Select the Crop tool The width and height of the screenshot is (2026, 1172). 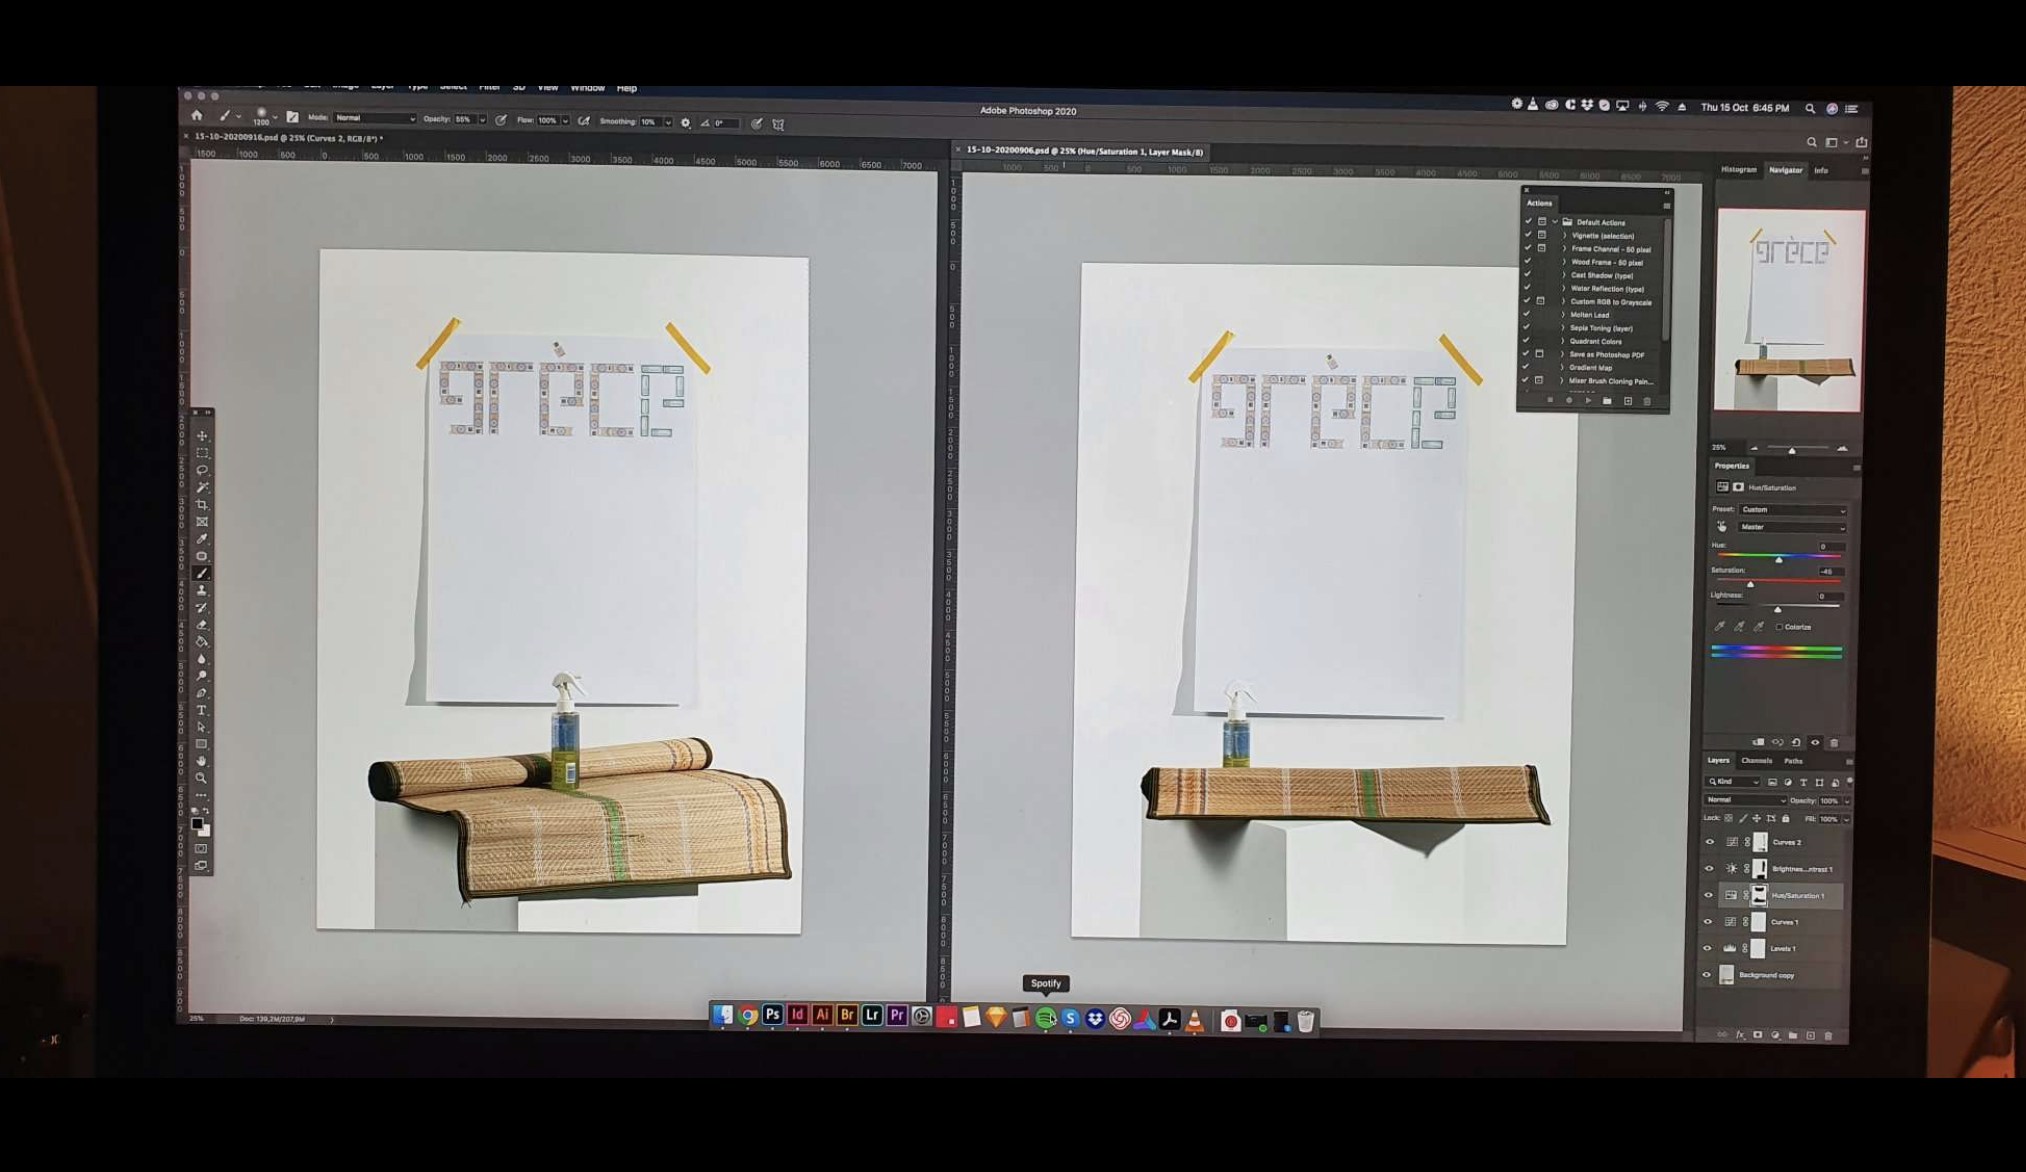tap(202, 505)
